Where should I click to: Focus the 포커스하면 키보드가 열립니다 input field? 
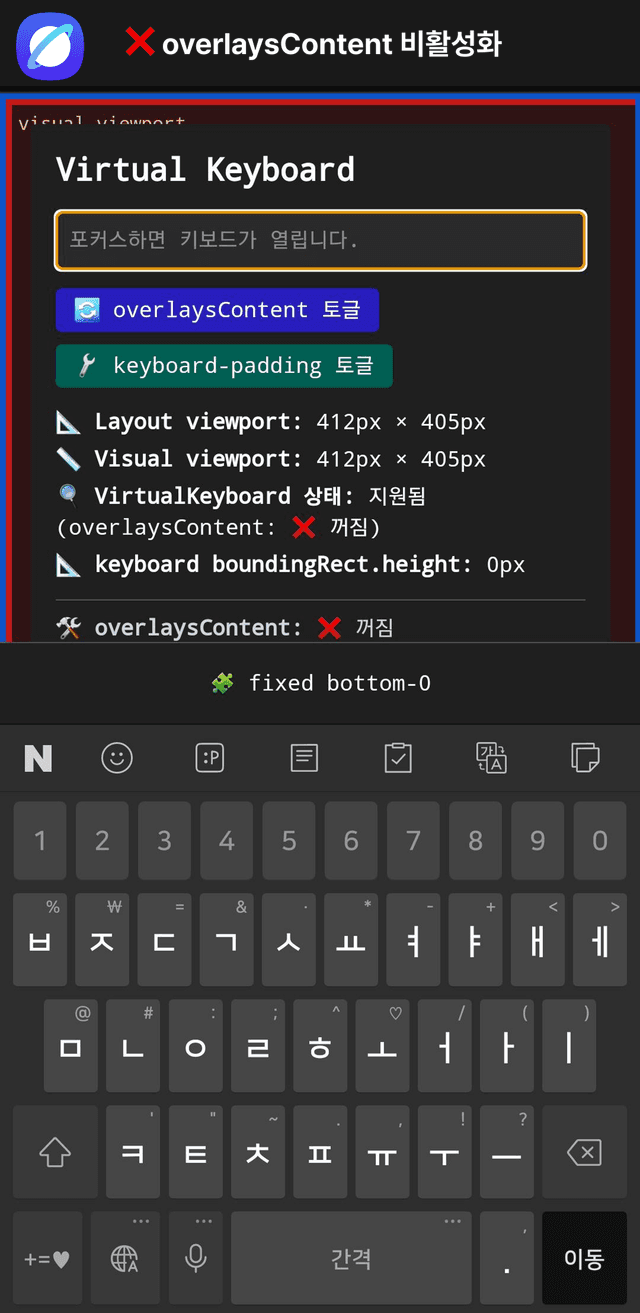pos(320,240)
